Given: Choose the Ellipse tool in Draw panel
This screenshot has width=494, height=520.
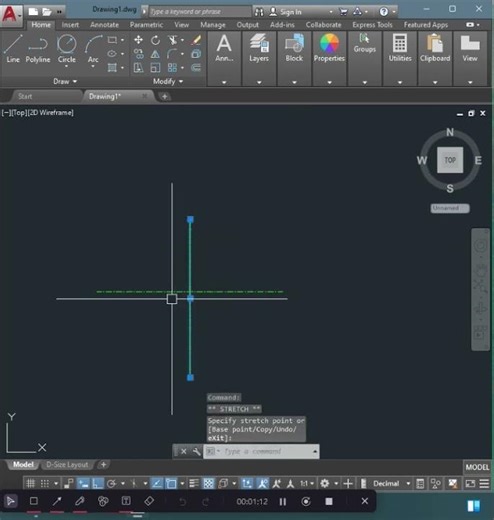Looking at the screenshot, I should pyautogui.click(x=112, y=54).
